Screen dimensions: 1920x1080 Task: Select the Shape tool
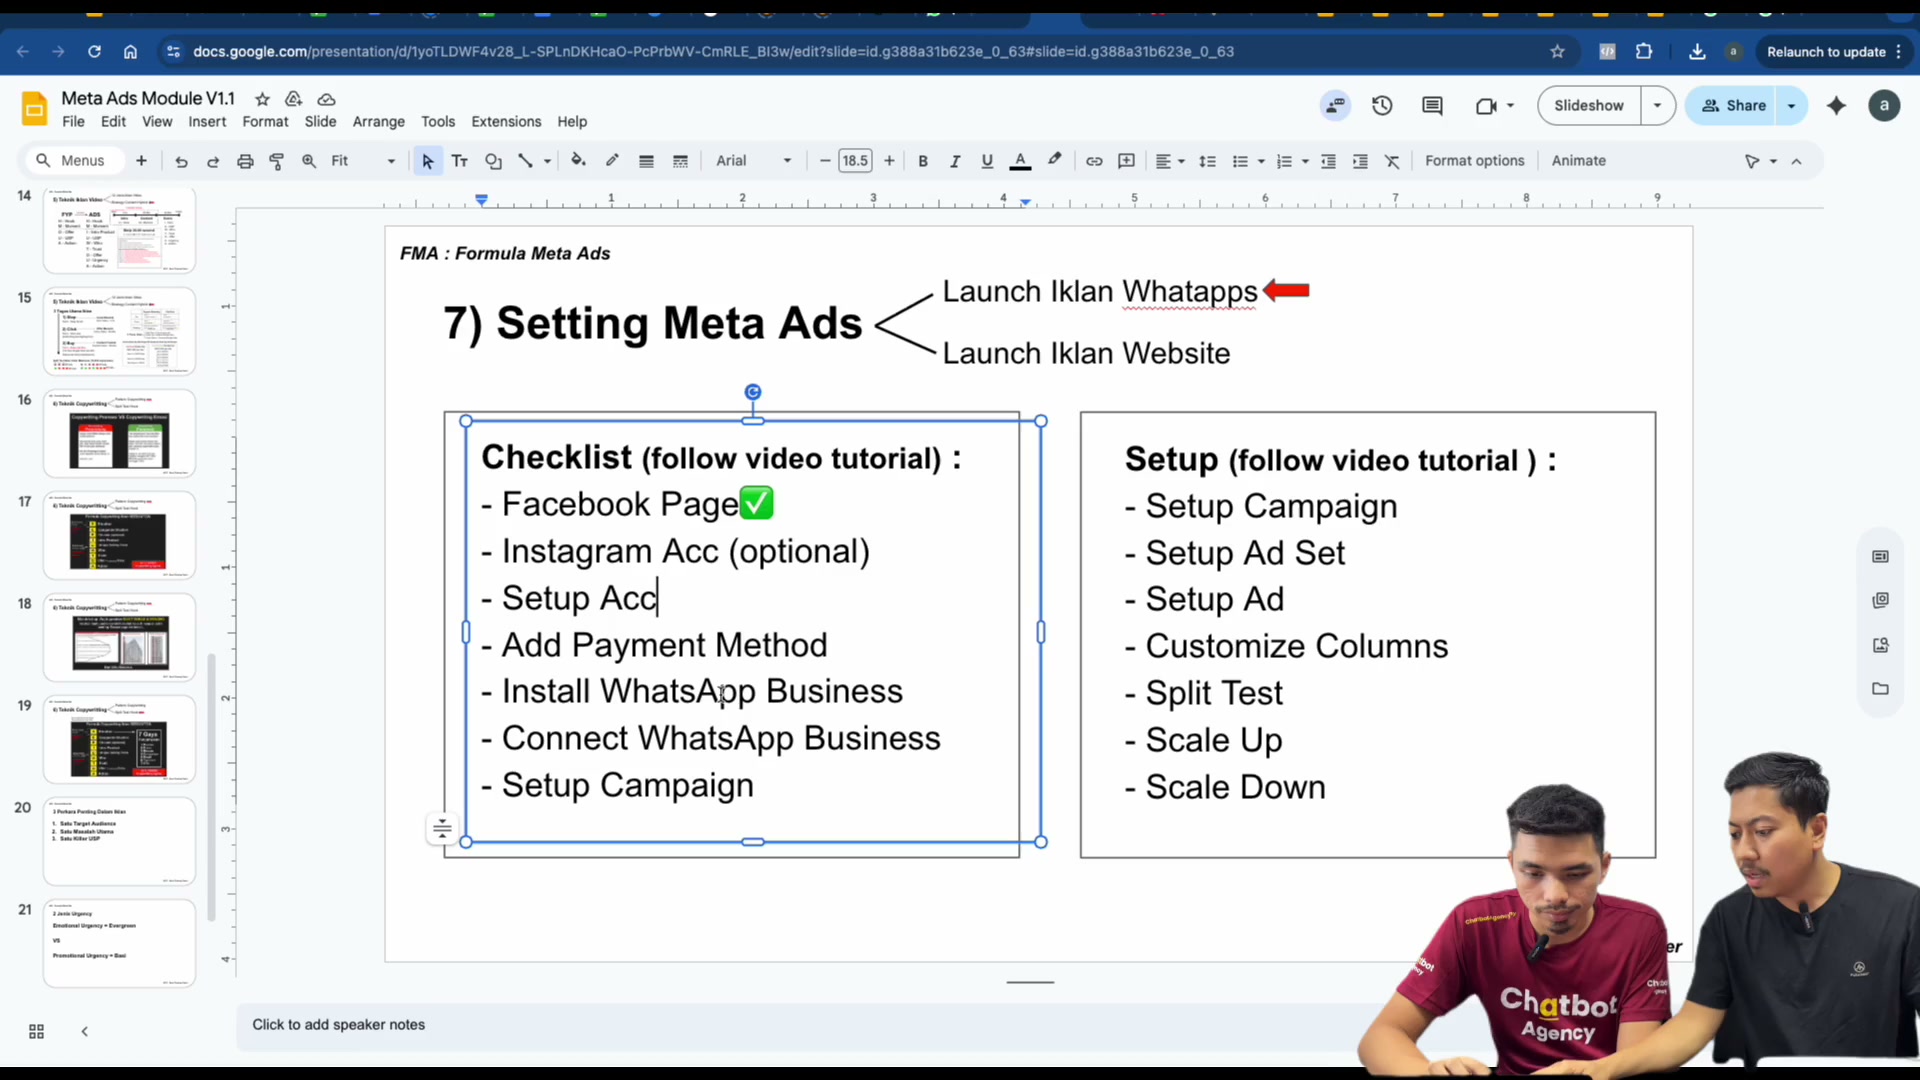point(493,161)
